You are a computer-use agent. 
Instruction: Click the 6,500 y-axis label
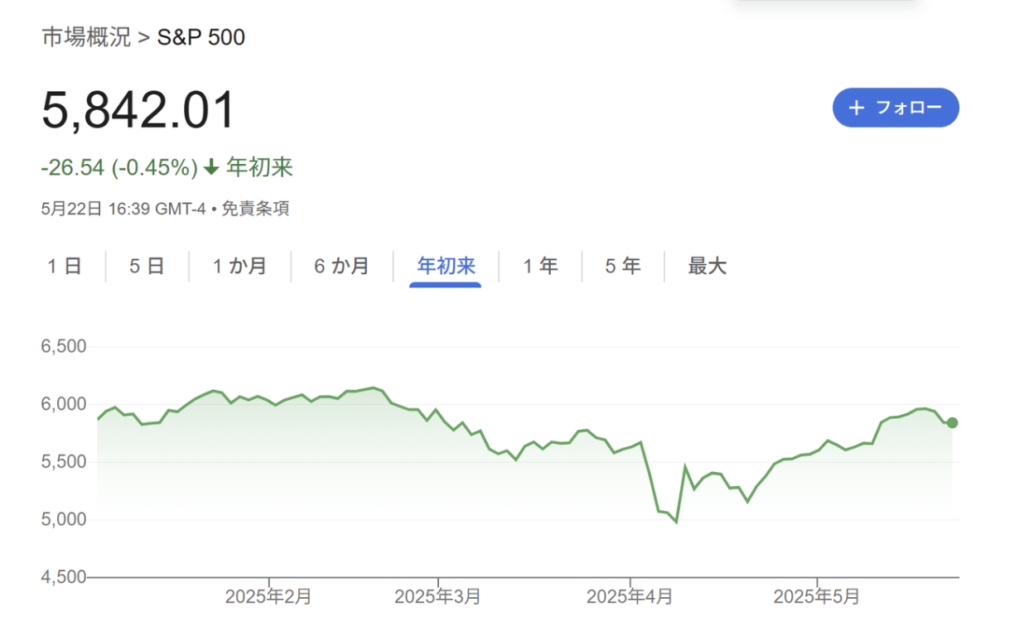(x=63, y=347)
